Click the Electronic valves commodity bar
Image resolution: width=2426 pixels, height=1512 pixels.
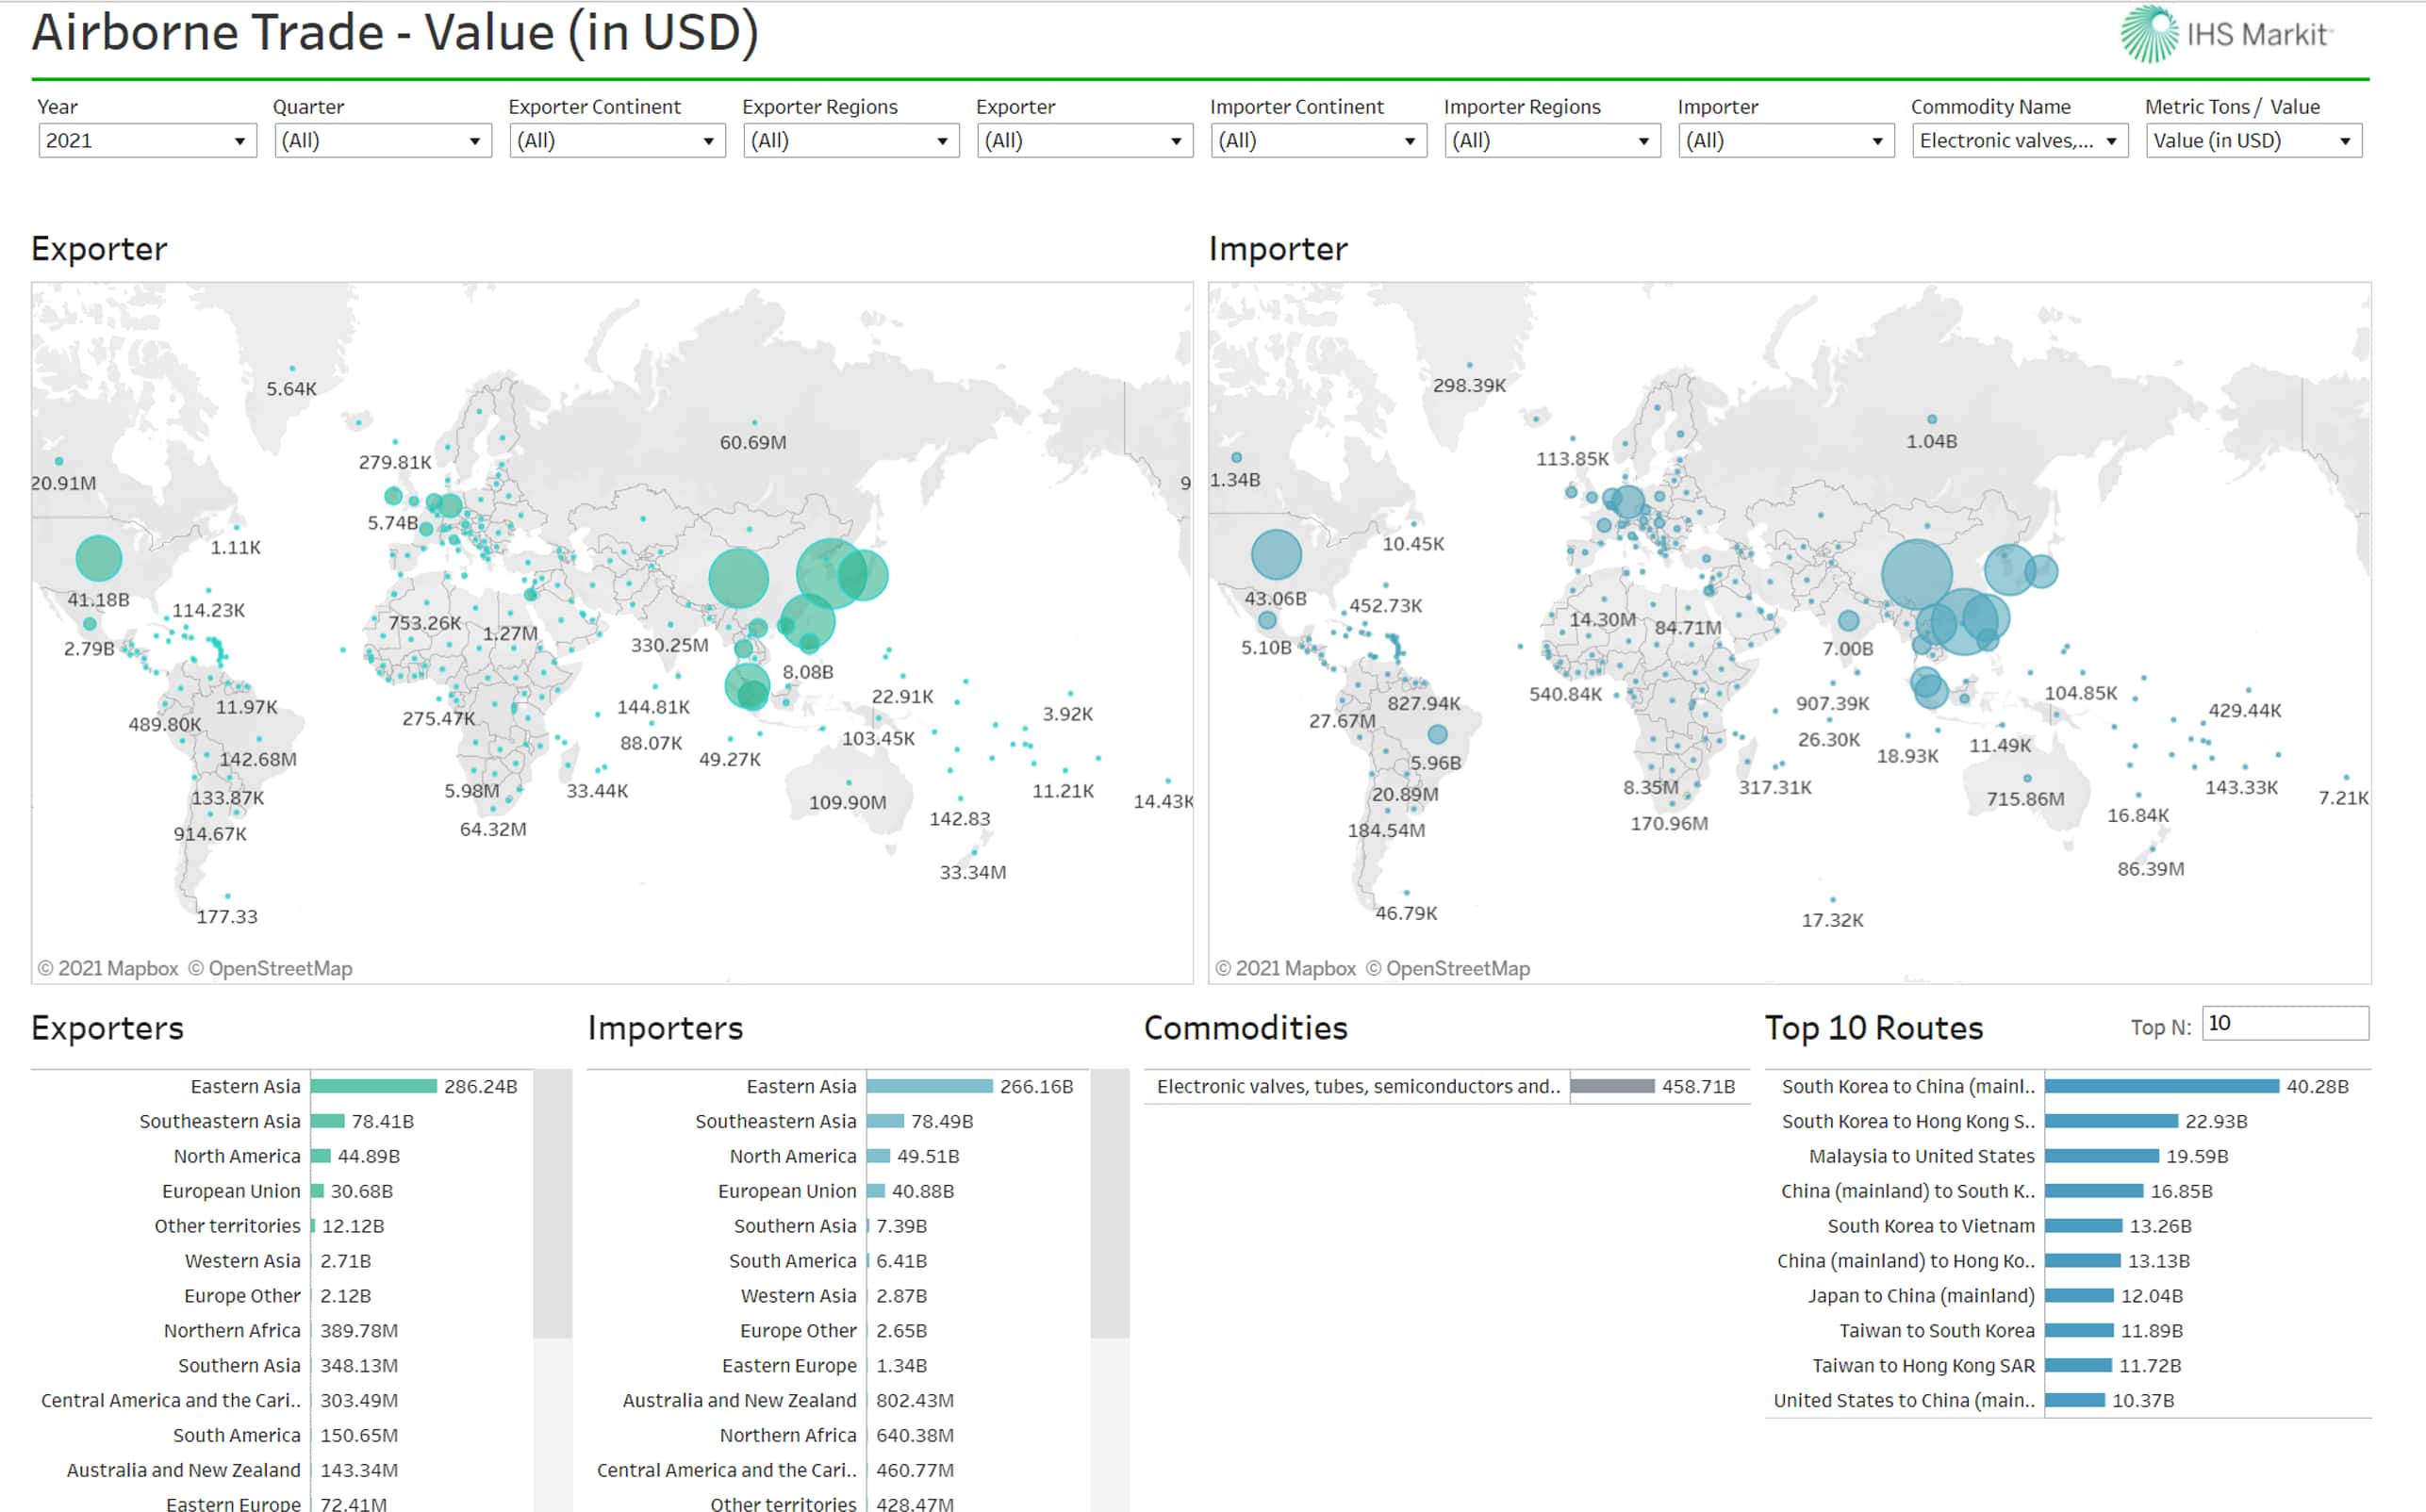click(1611, 1086)
